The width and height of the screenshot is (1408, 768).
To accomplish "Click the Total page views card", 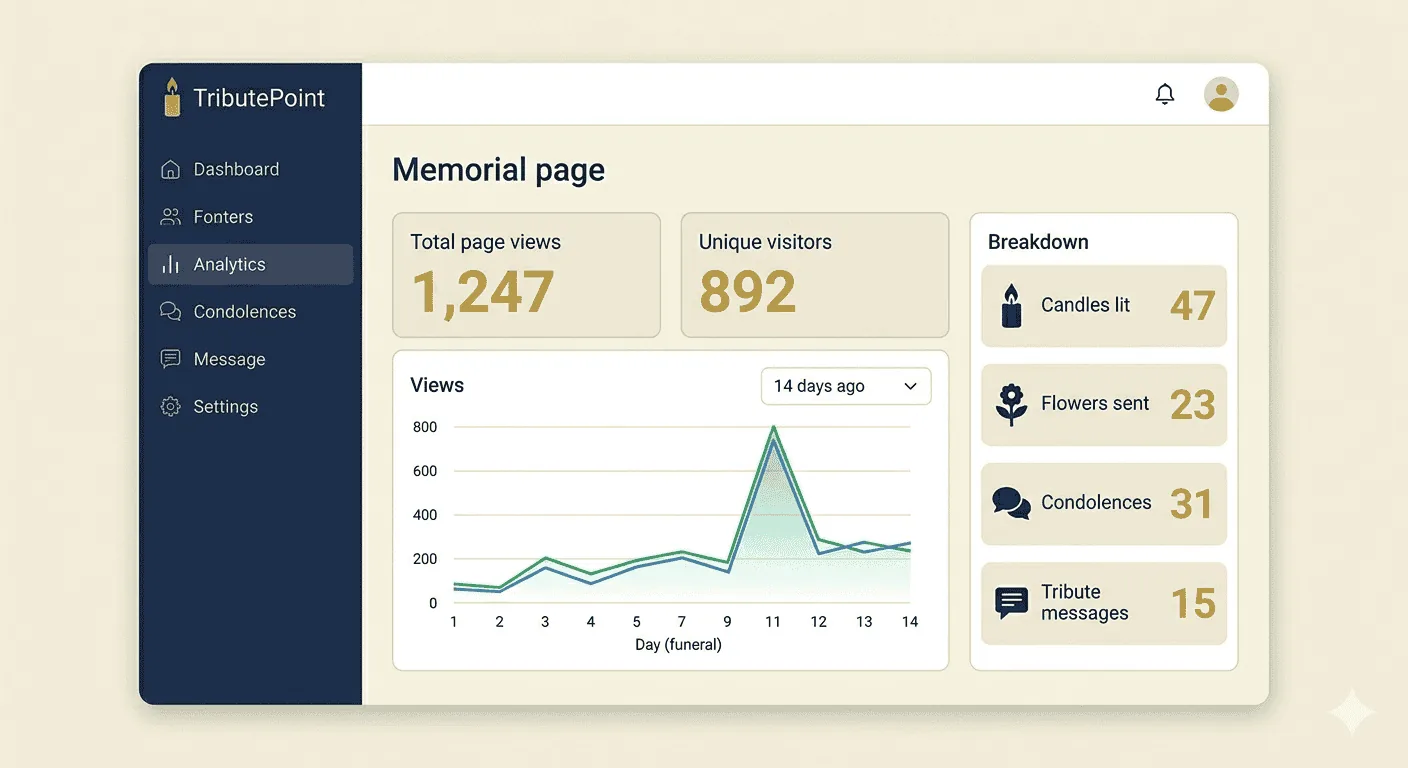I will click(x=526, y=274).
